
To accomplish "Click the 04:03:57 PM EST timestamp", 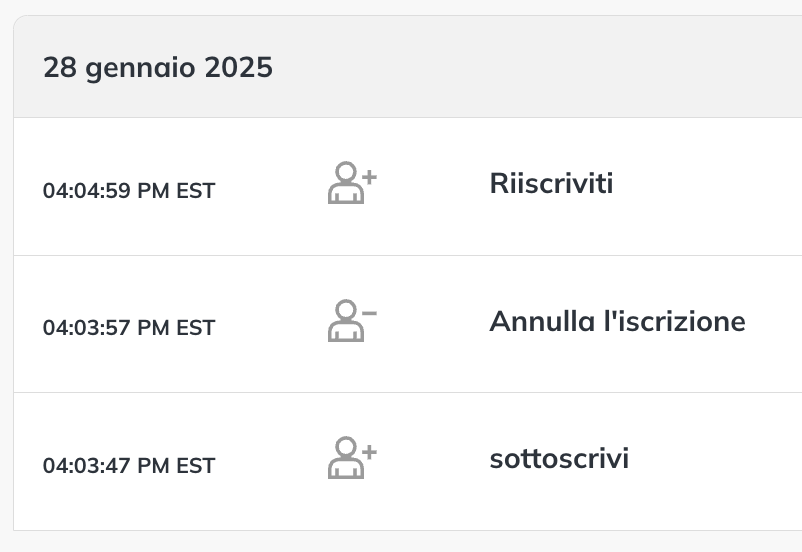I will point(129,327).
